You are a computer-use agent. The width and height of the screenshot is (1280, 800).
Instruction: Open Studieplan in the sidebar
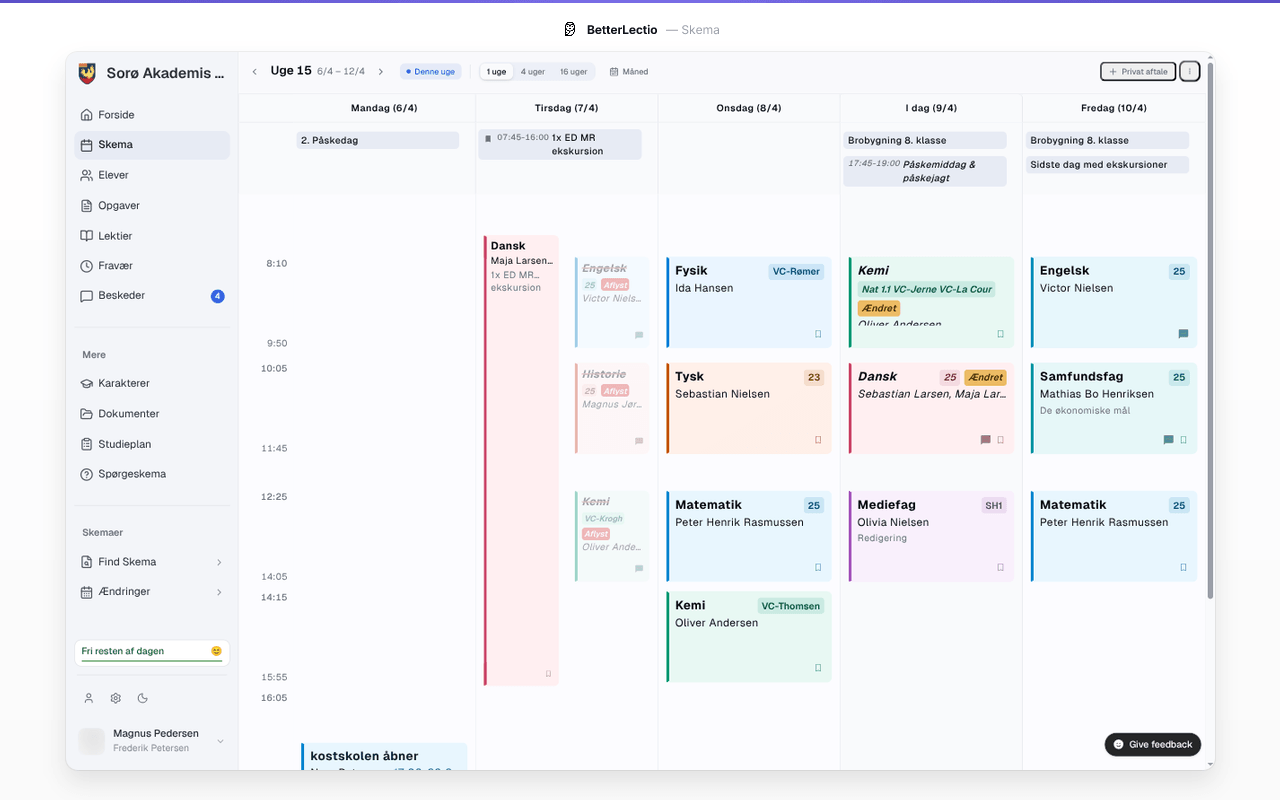click(152, 444)
